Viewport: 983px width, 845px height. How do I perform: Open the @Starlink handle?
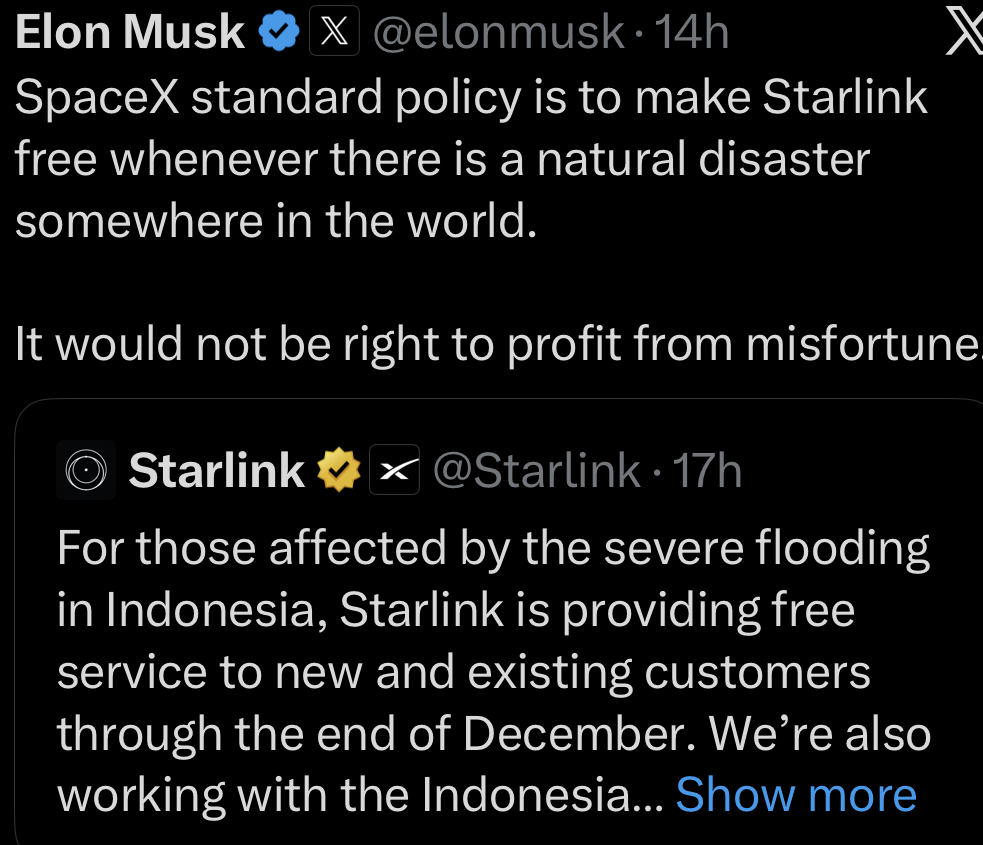click(535, 470)
